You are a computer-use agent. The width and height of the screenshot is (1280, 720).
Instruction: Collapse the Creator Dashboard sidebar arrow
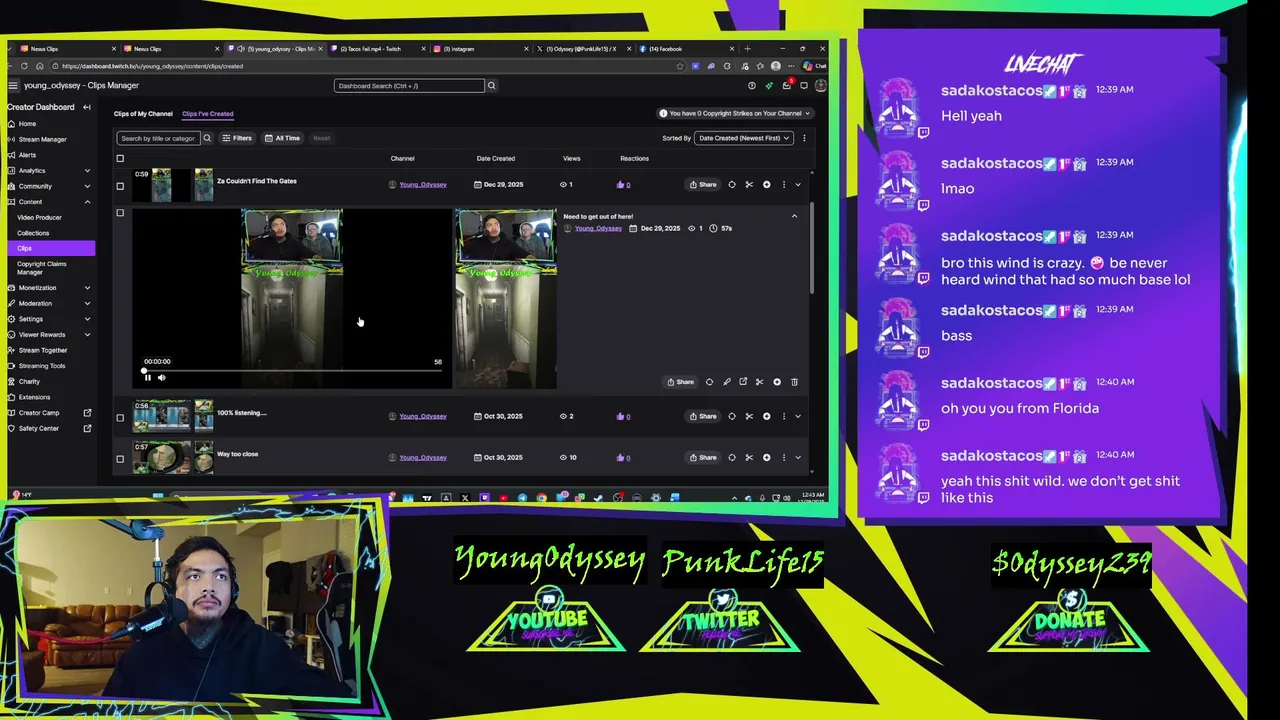(x=86, y=107)
